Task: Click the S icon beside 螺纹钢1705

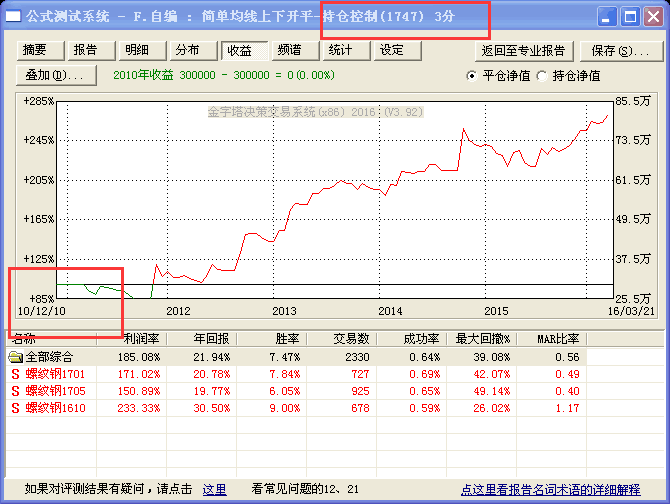Action: point(15,391)
